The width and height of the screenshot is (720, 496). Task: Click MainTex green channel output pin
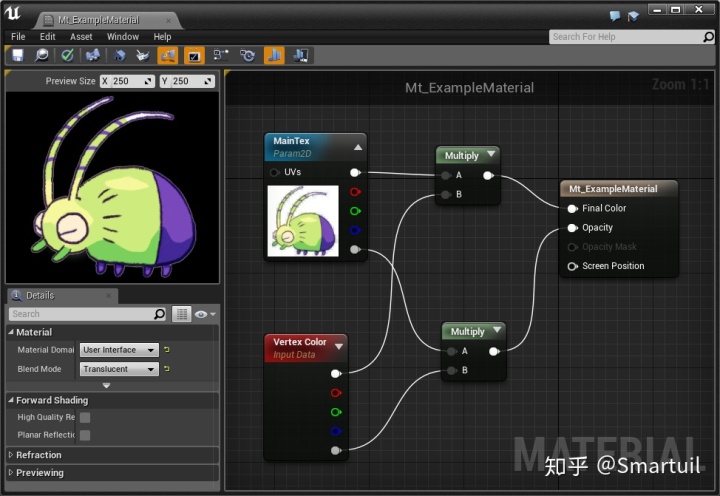pos(355,211)
